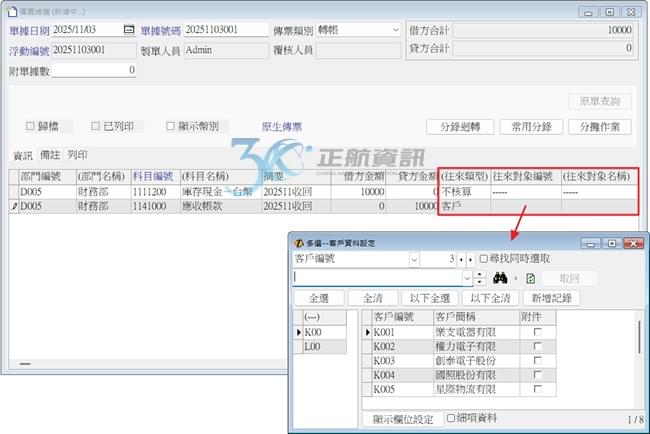Click the 部門編號 column header
The width and height of the screenshot is (650, 434).
[x=47, y=177]
